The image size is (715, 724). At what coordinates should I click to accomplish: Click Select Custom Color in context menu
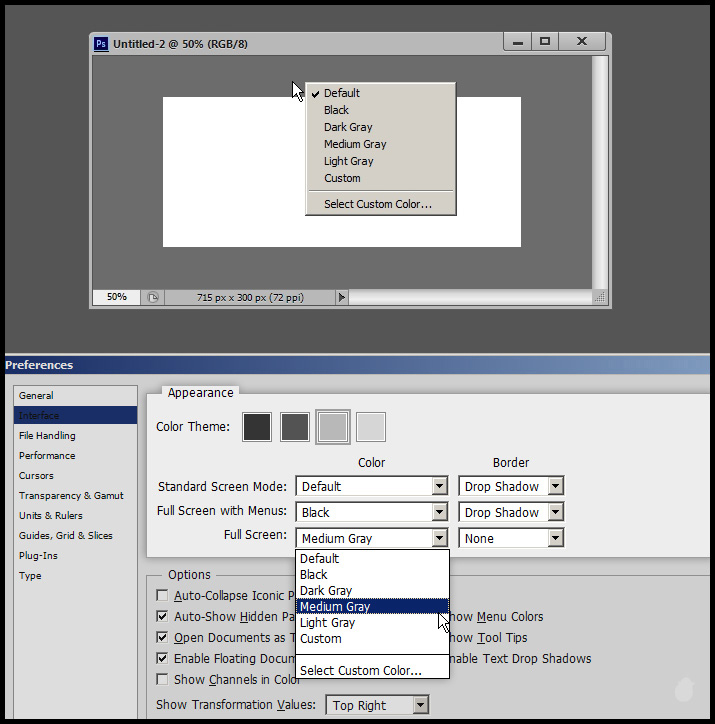[x=378, y=204]
